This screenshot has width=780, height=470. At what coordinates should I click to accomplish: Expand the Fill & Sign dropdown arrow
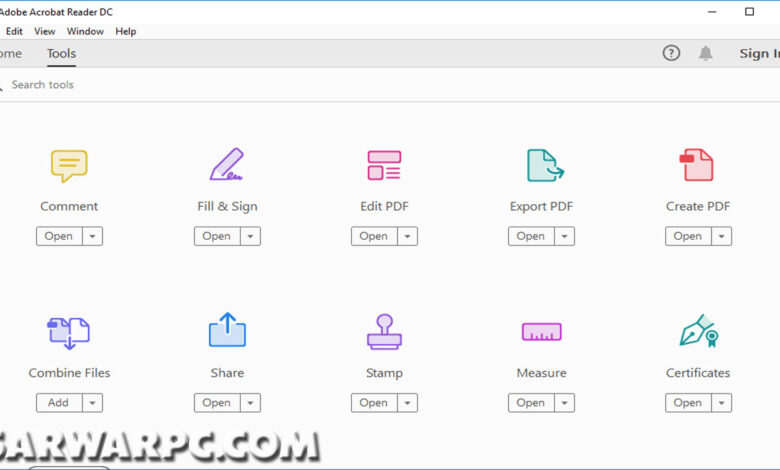pos(251,236)
